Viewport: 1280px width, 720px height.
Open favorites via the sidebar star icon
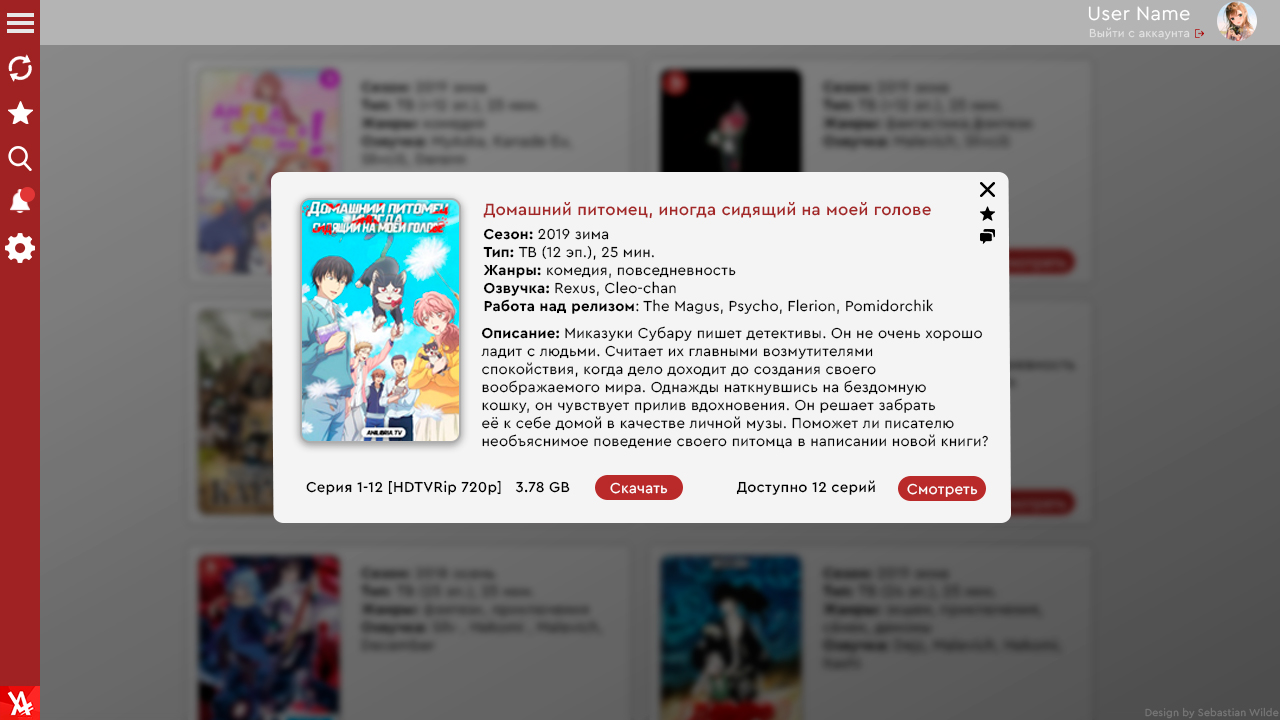coord(20,113)
